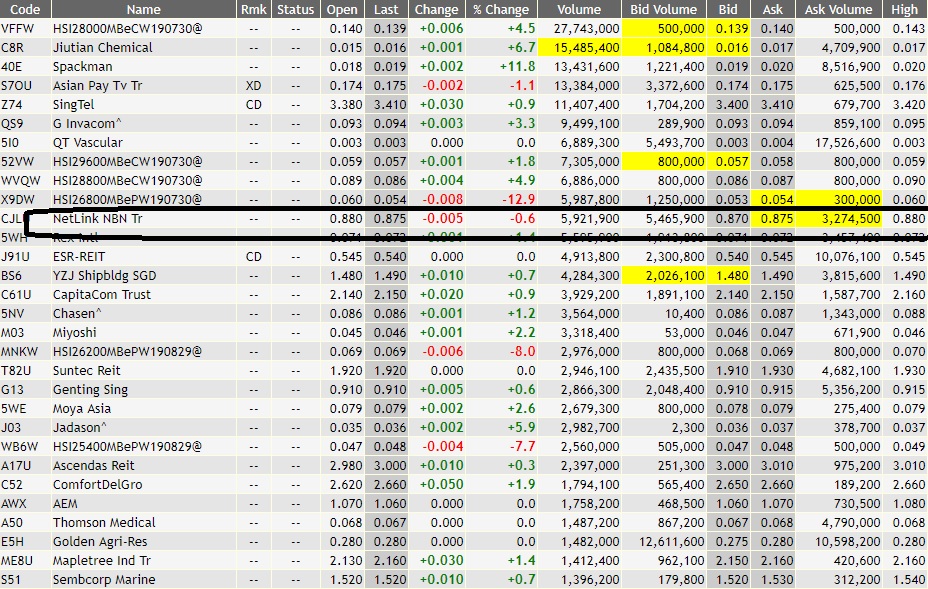Select the ESR-REIT stock name
Image resolution: width=928 pixels, height=589 pixels.
click(79, 256)
